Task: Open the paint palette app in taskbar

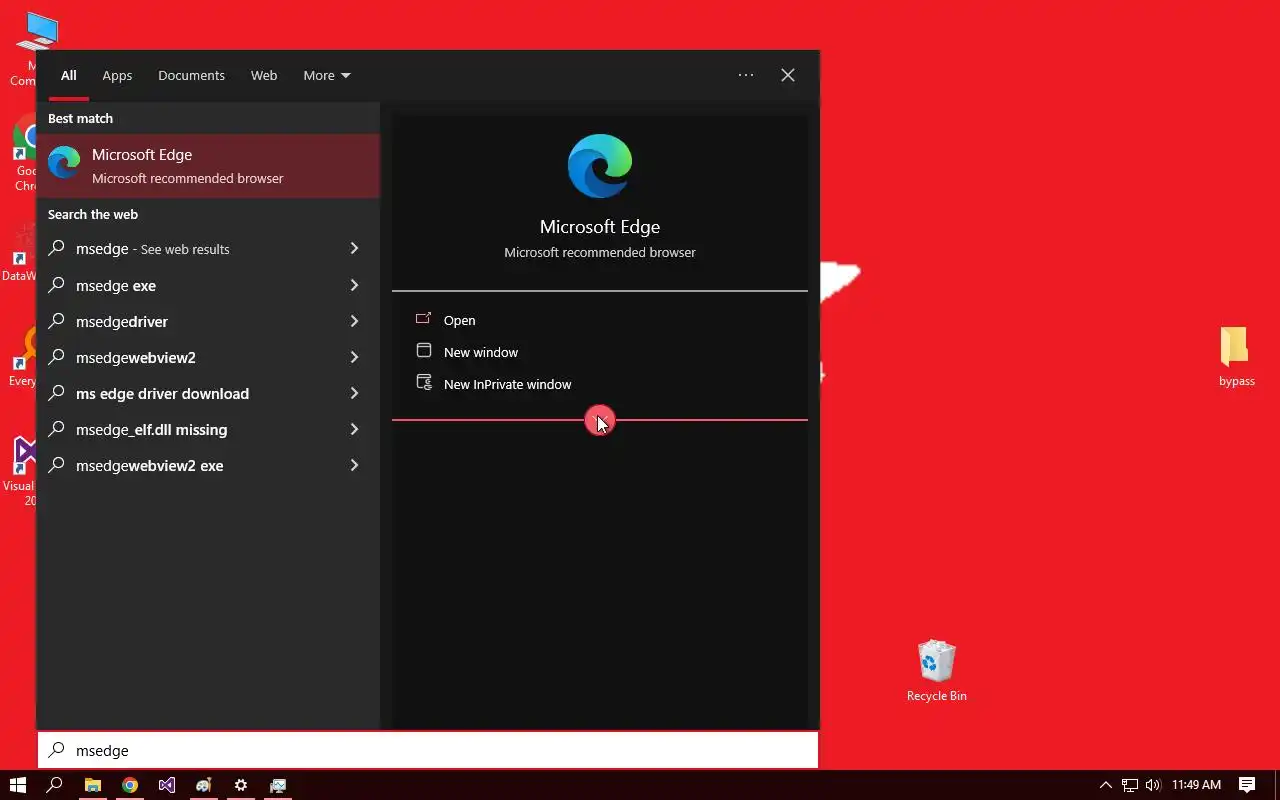Action: point(204,785)
